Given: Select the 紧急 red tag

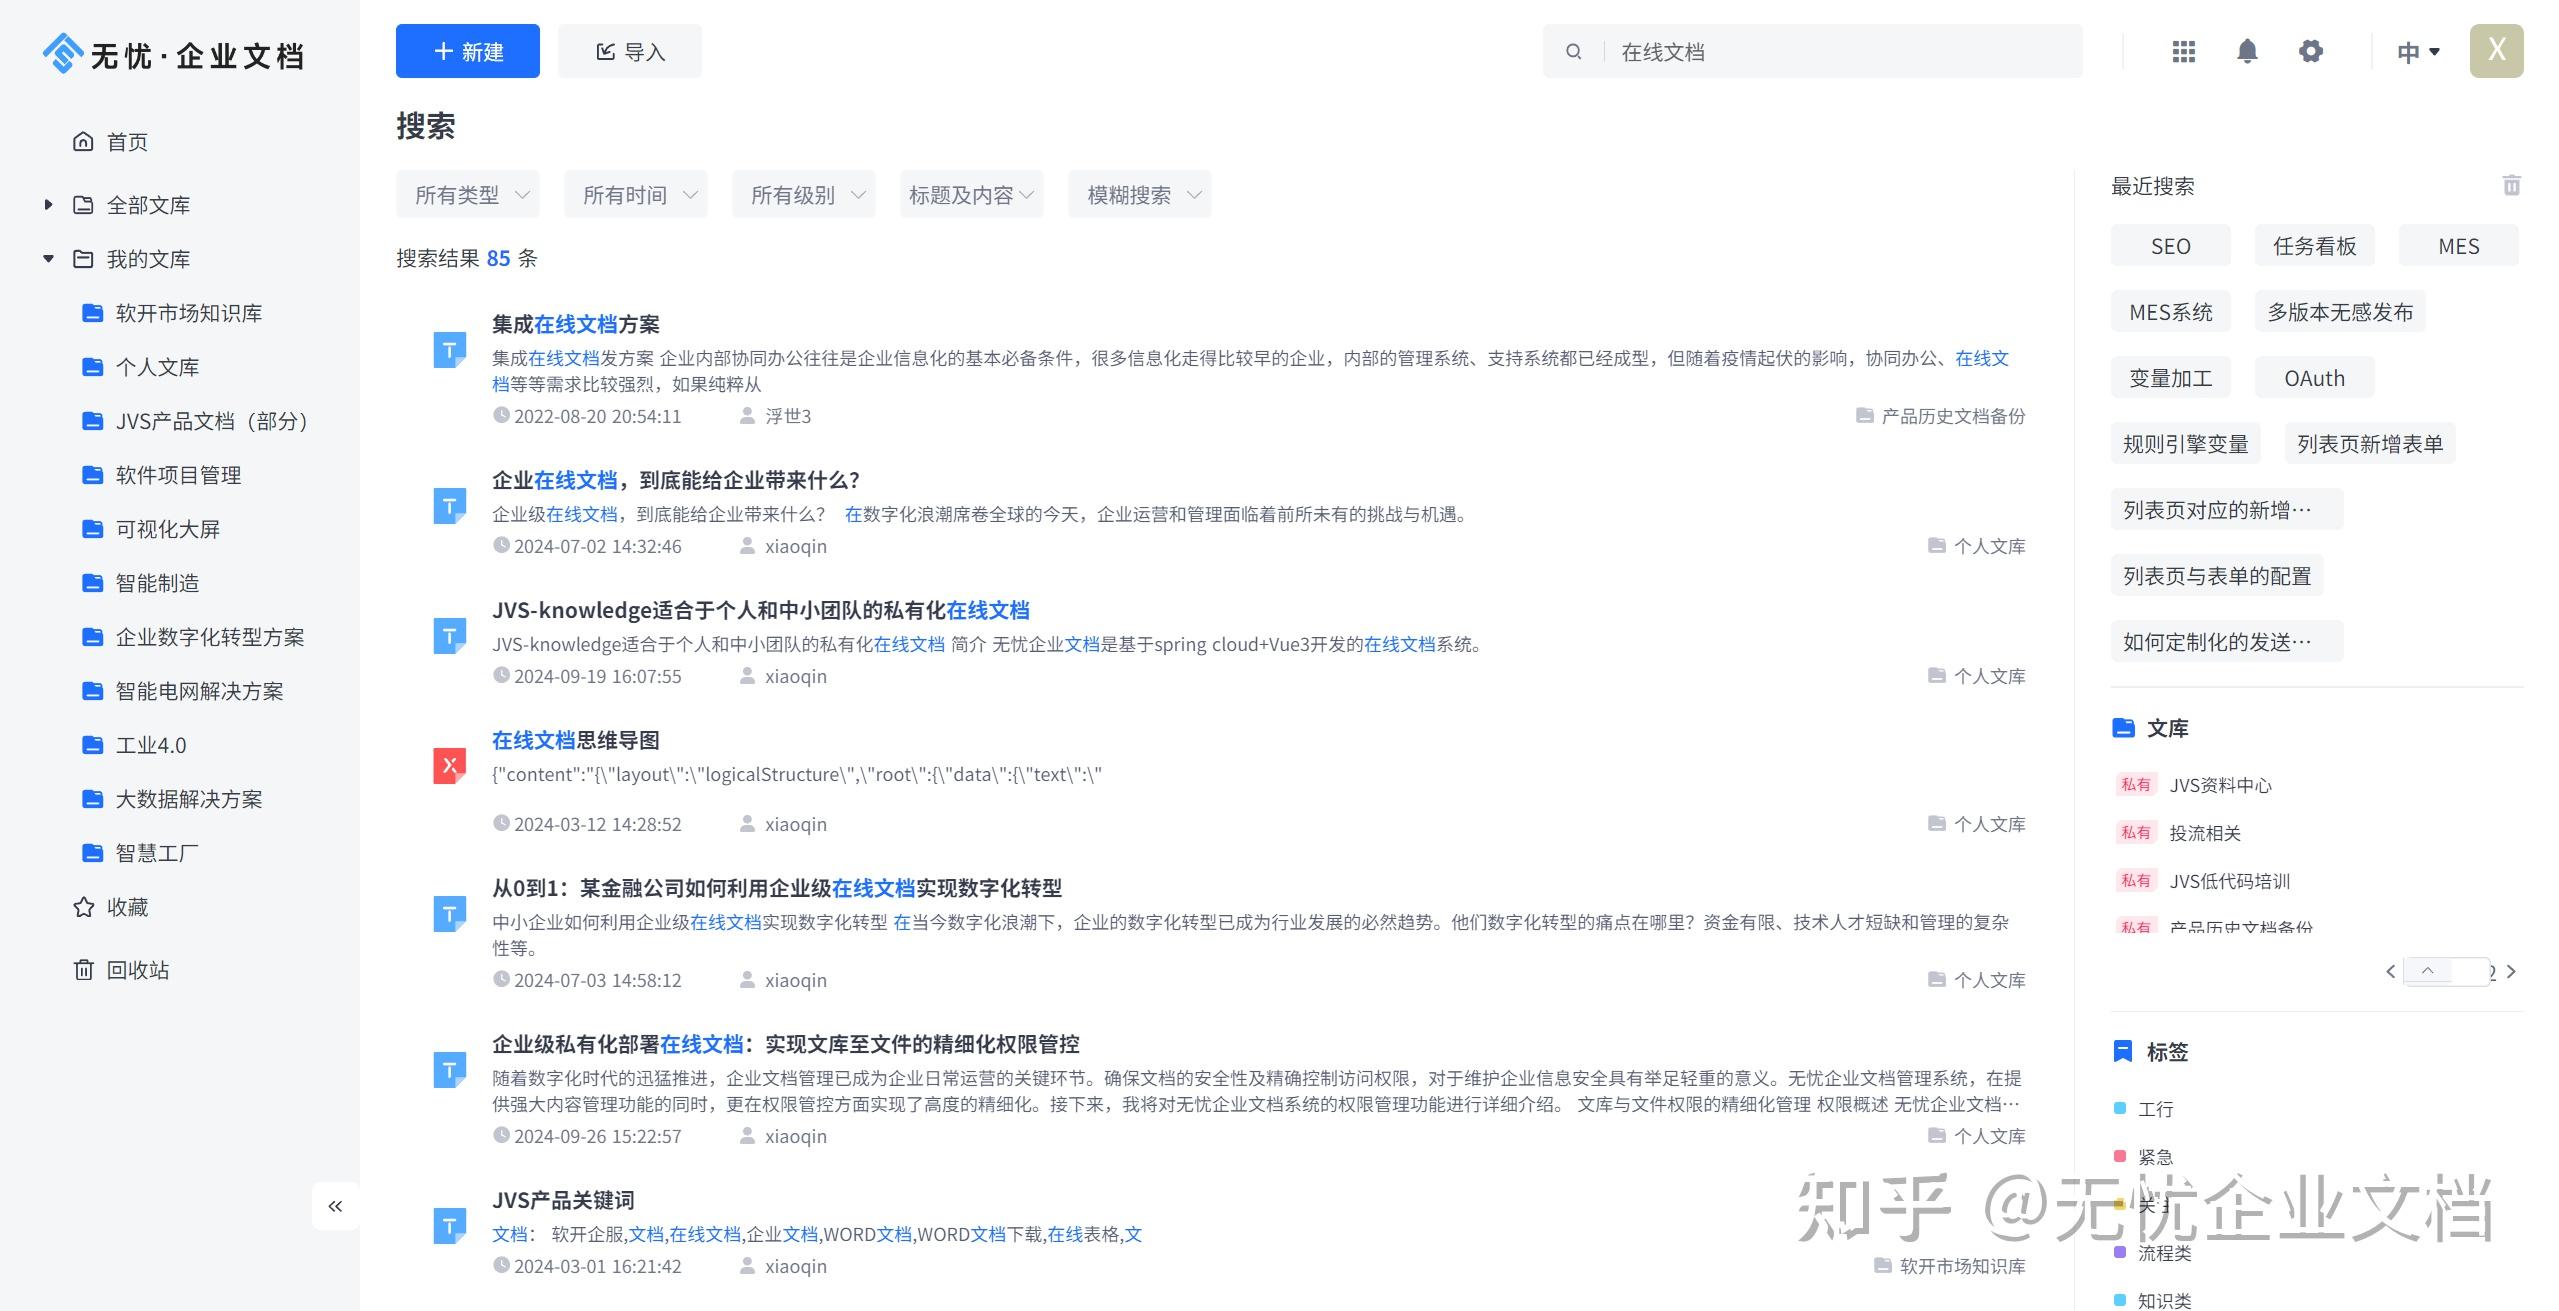Looking at the screenshot, I should (2154, 1157).
